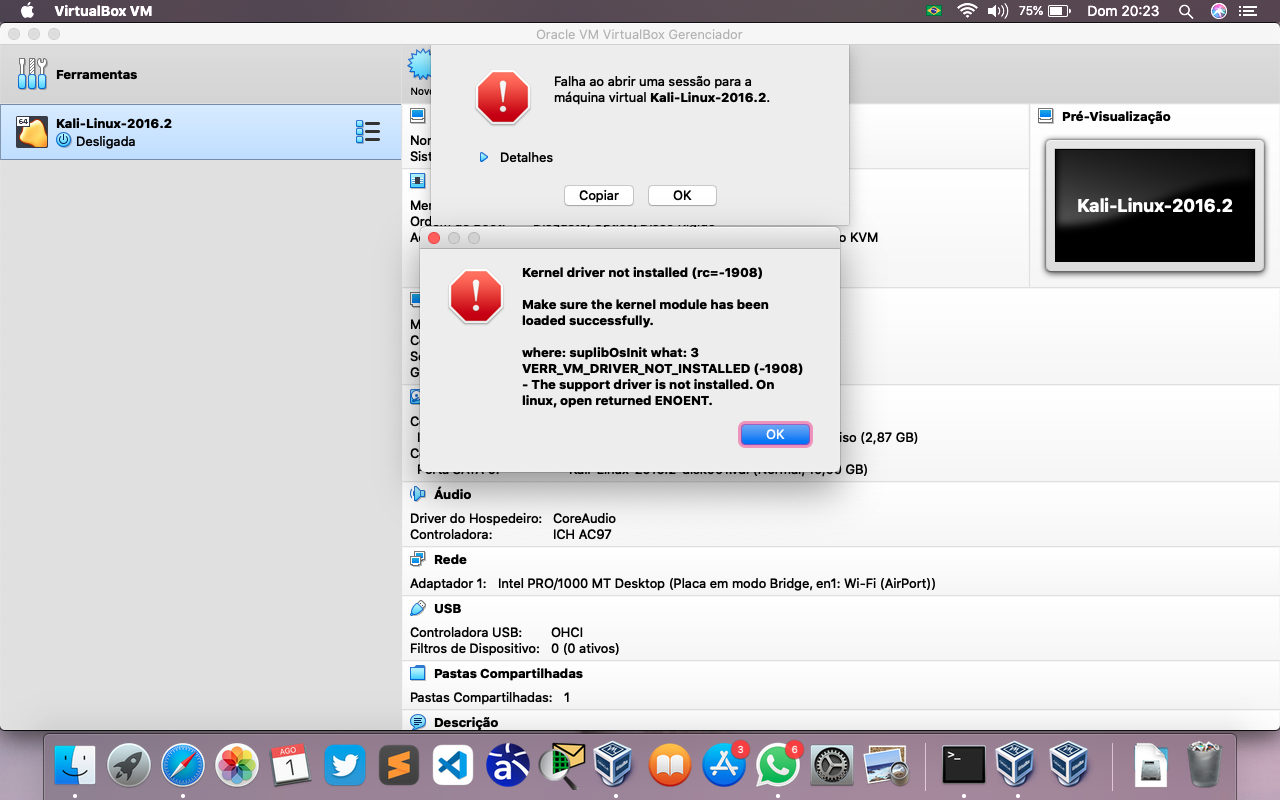Click the Dom 20:23 clock
Viewport: 1280px width, 800px height.
tap(1122, 11)
